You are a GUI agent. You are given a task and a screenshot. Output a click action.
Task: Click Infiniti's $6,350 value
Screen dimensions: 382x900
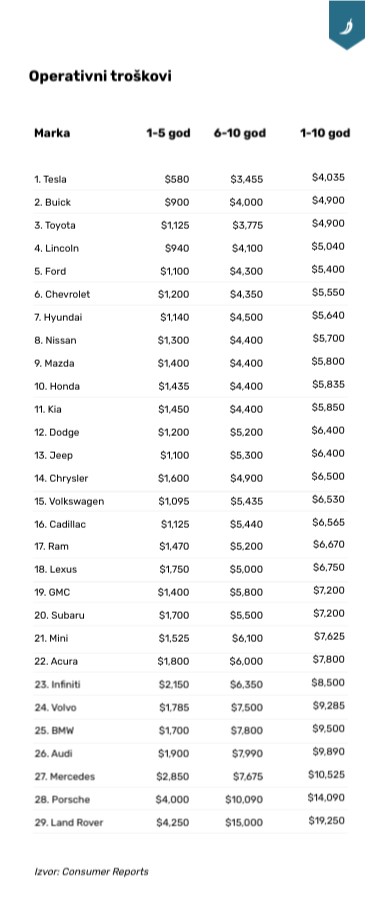click(247, 684)
